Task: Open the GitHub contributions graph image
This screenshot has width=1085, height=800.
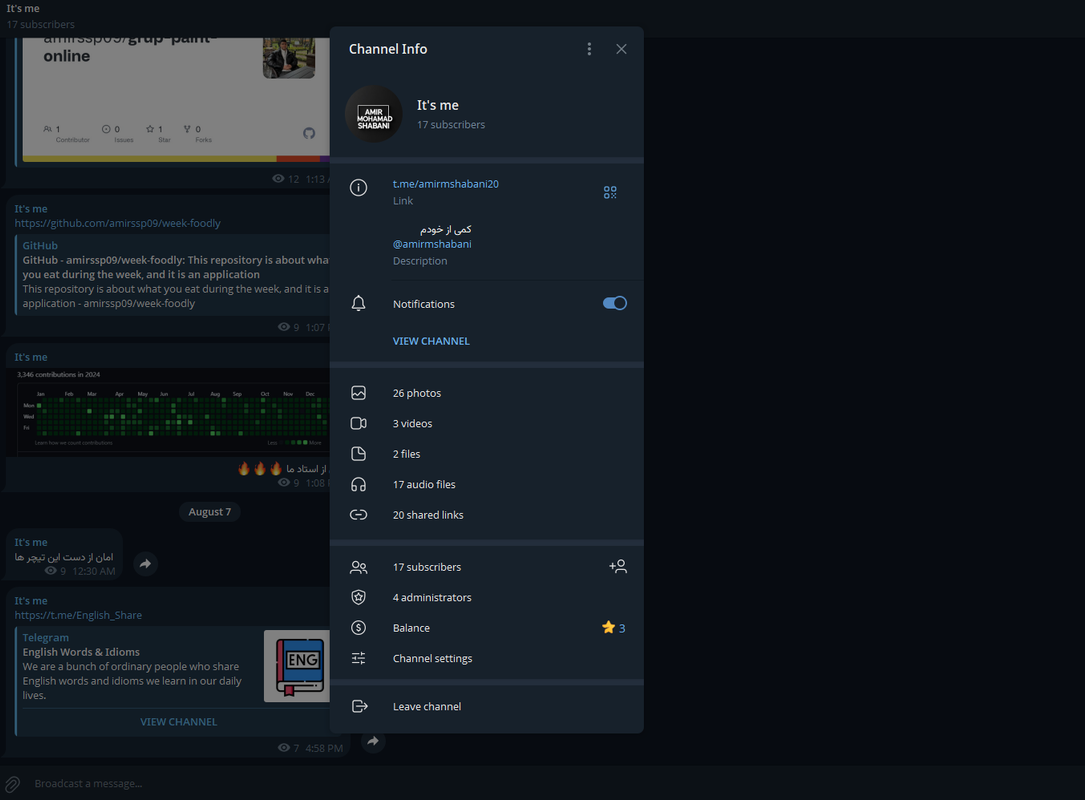Action: point(168,411)
